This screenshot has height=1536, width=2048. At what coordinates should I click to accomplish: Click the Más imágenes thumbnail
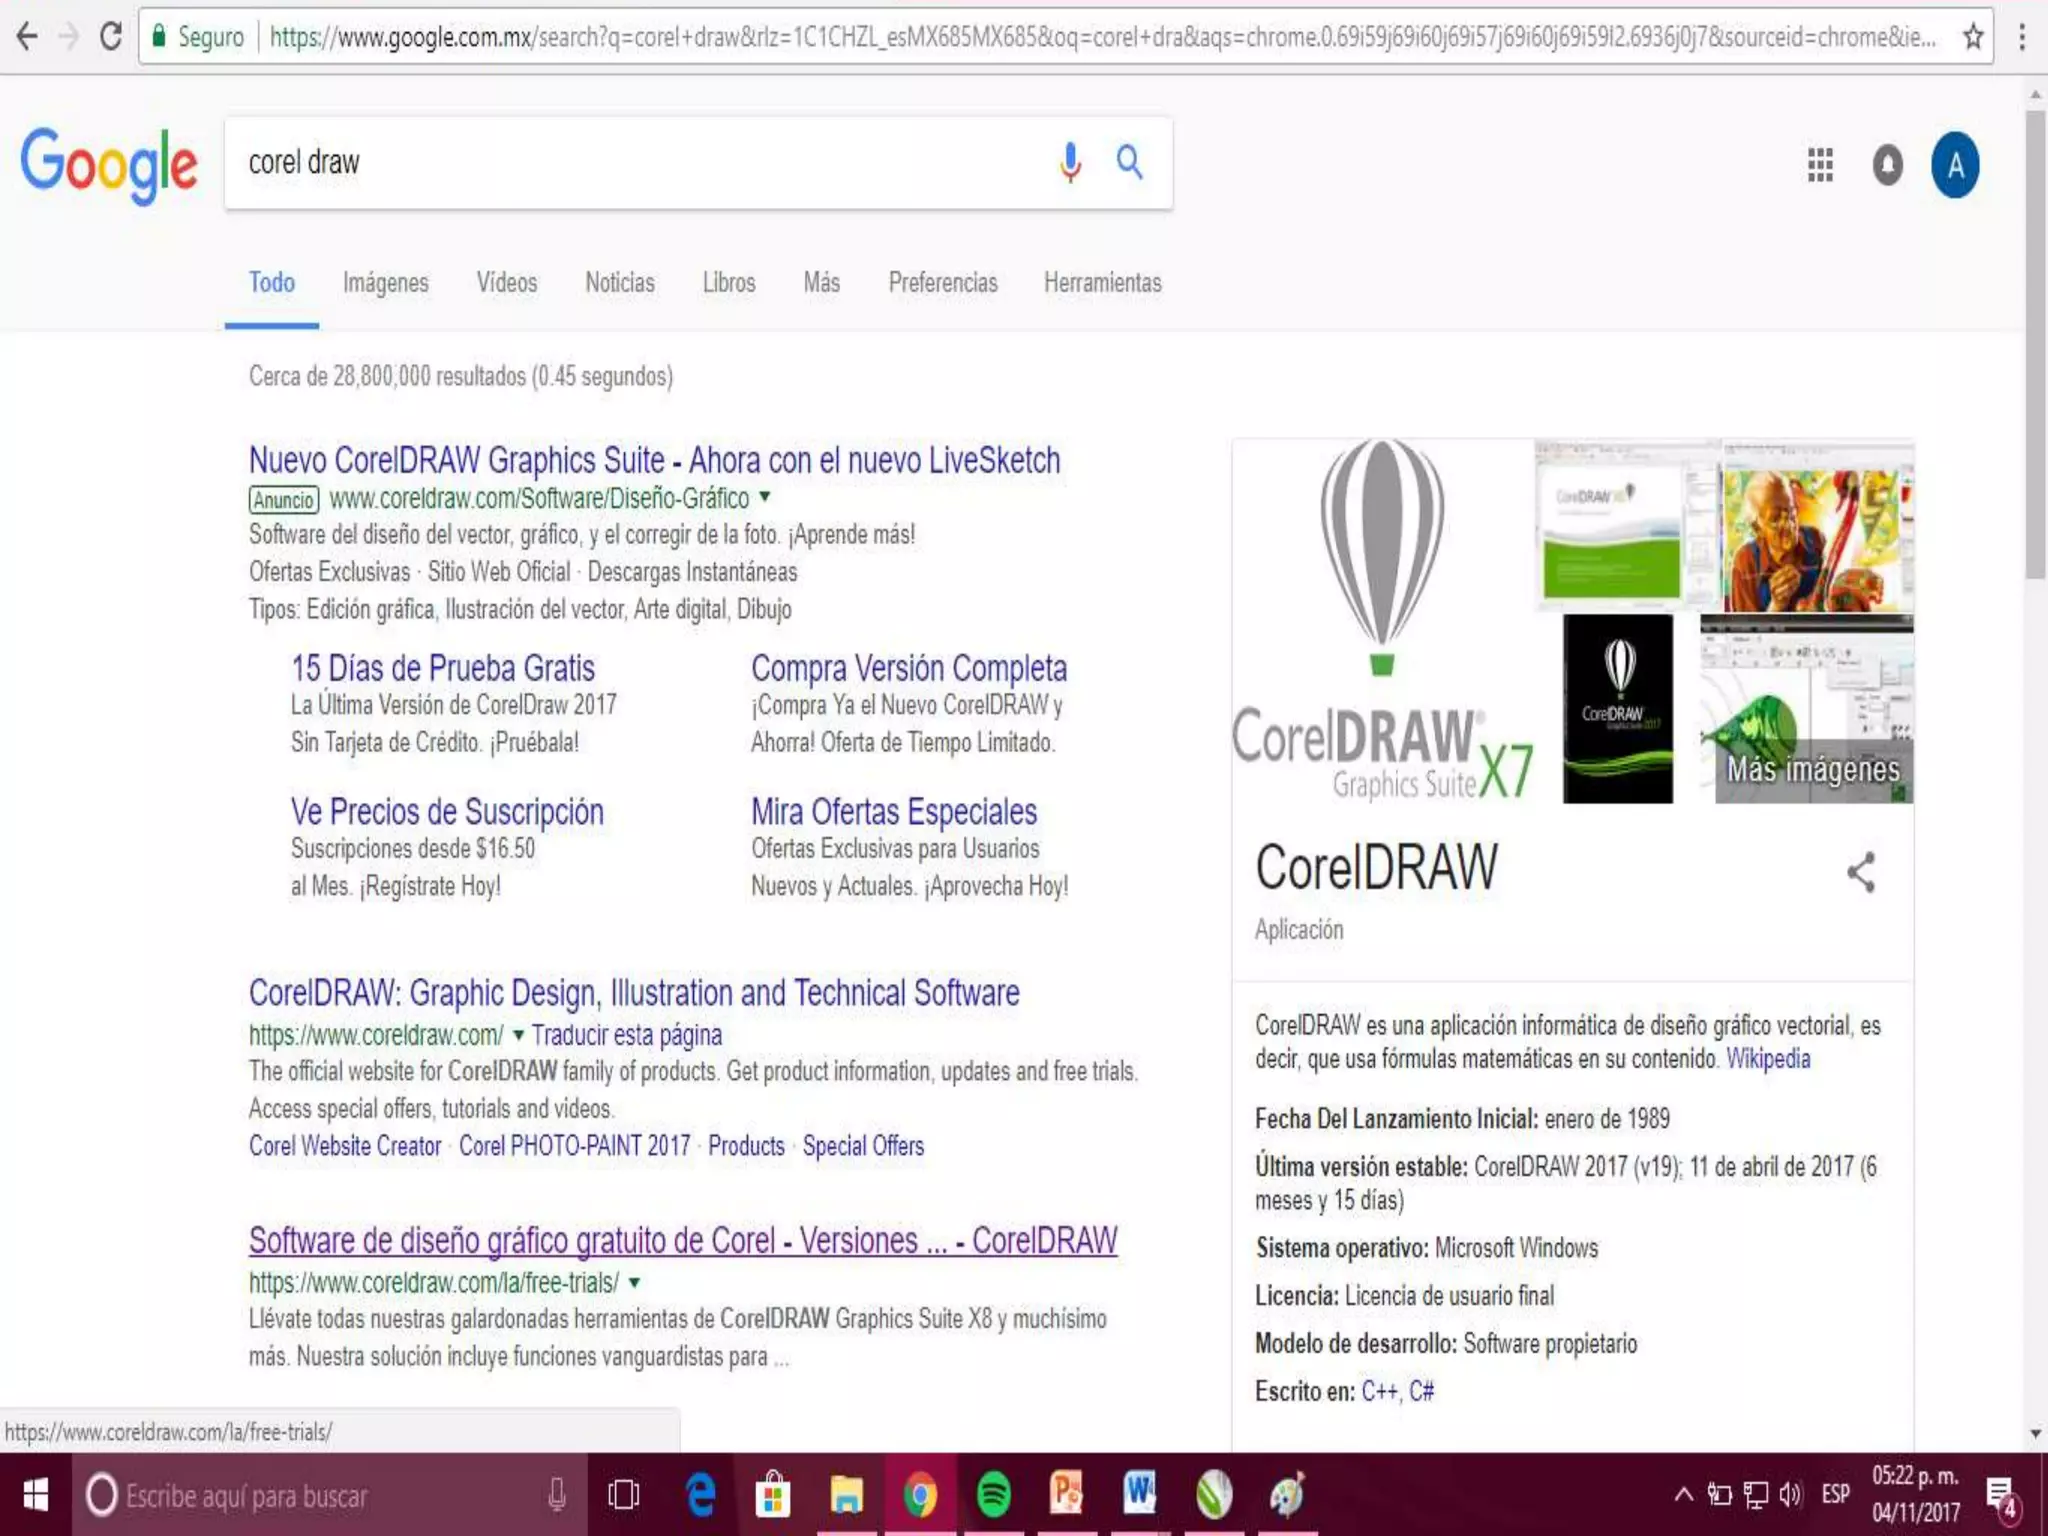tap(1812, 769)
